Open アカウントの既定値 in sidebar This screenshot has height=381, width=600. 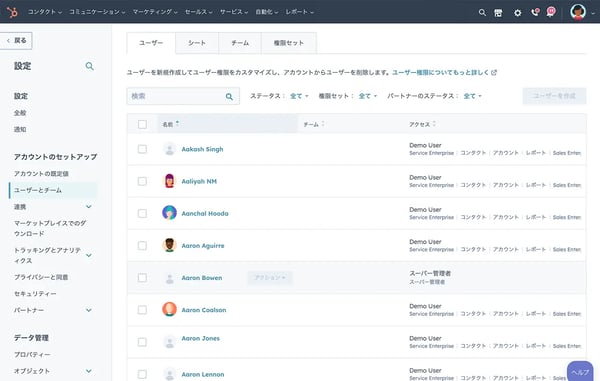[41, 174]
